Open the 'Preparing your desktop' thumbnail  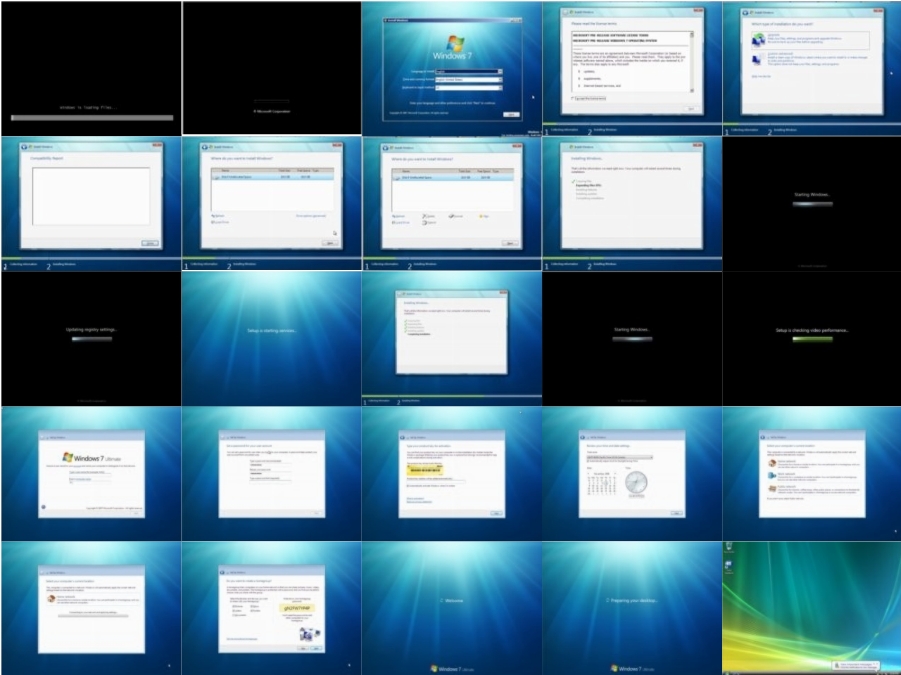click(x=632, y=608)
